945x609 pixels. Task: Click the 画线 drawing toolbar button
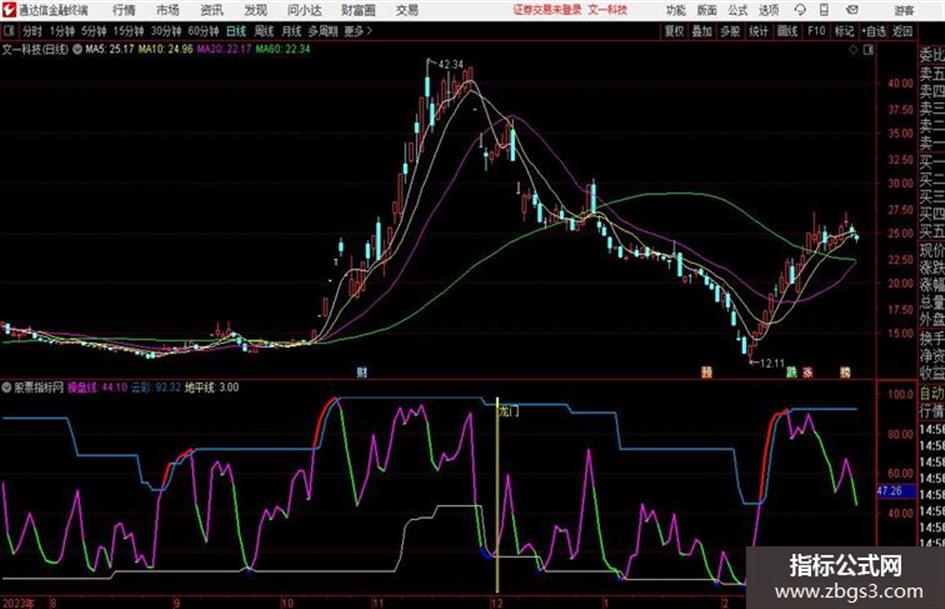[788, 31]
